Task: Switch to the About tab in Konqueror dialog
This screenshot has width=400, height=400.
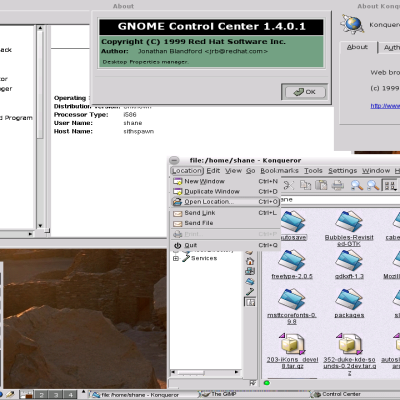Action: pos(358,47)
